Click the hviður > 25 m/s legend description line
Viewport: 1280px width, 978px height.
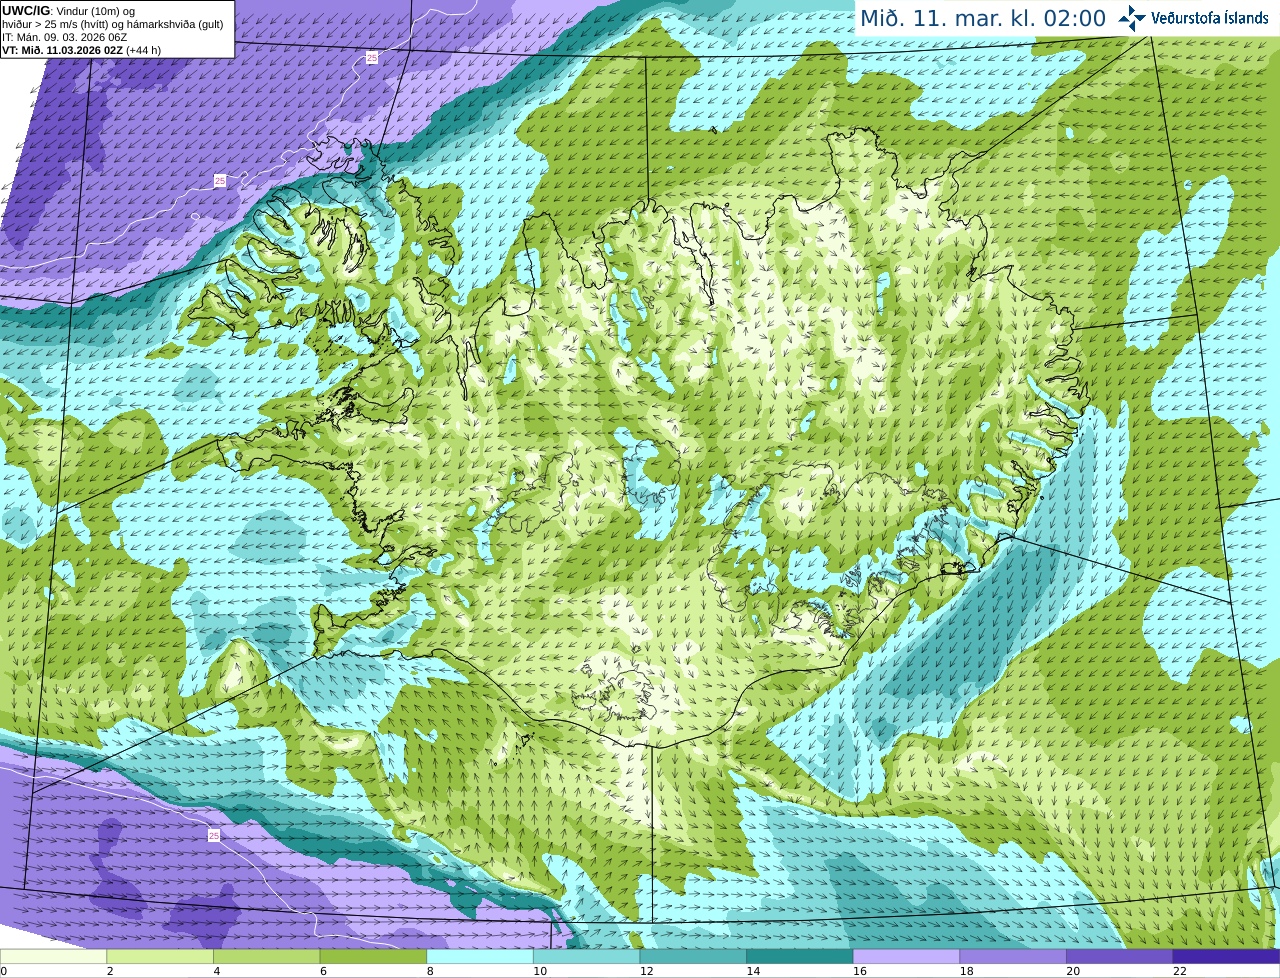[x=112, y=24]
